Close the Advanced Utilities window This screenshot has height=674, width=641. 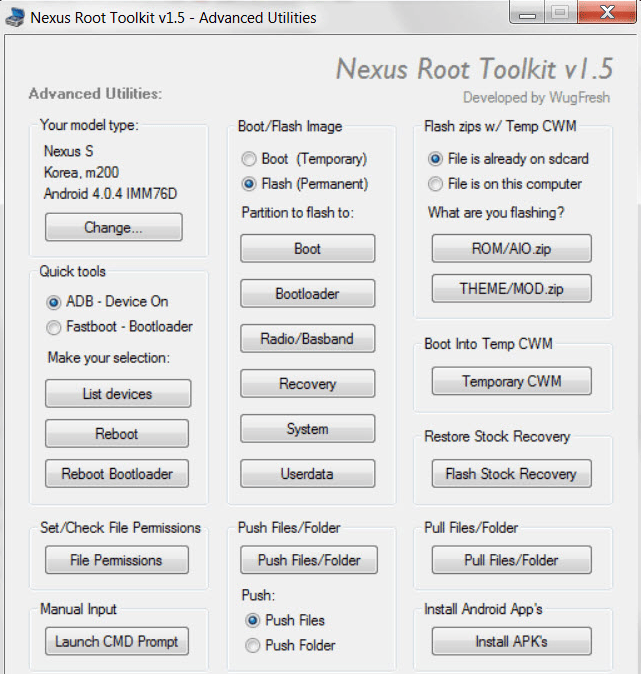(x=607, y=12)
